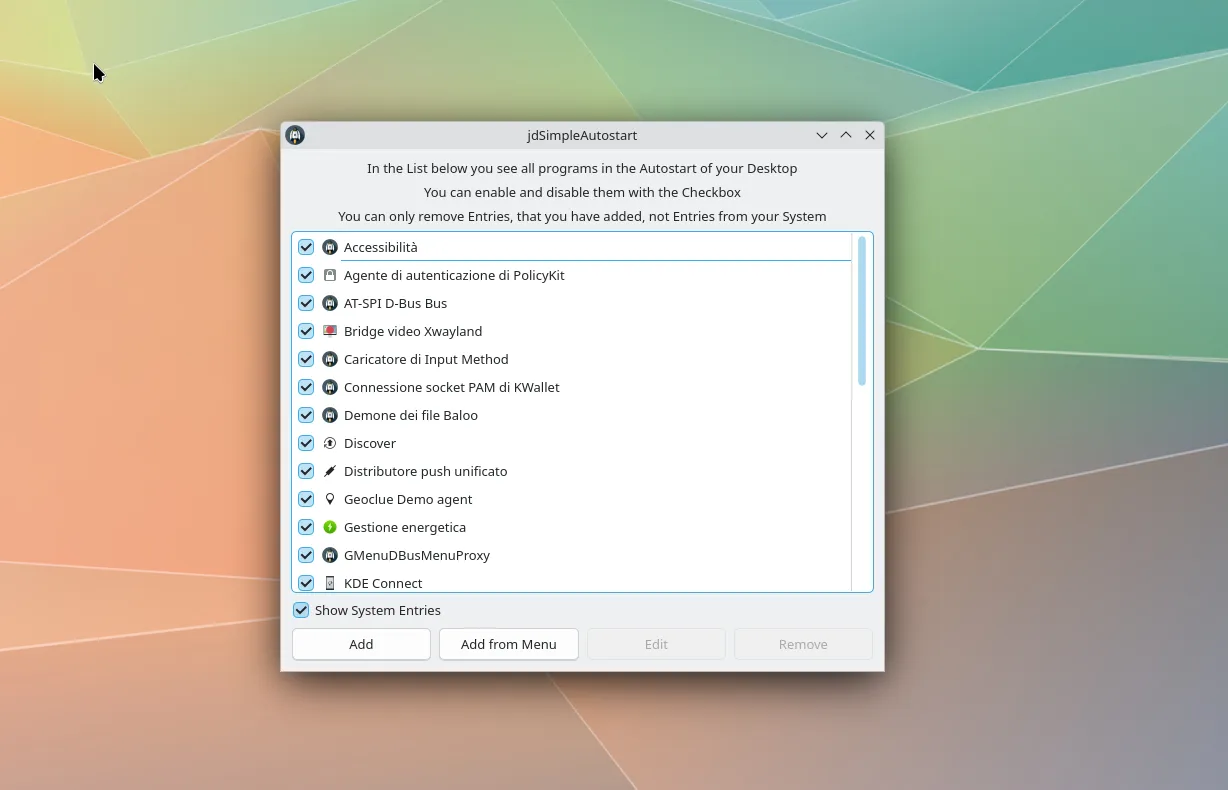Click the Demone dei file Baloo icon
1228x790 pixels.
click(x=330, y=415)
